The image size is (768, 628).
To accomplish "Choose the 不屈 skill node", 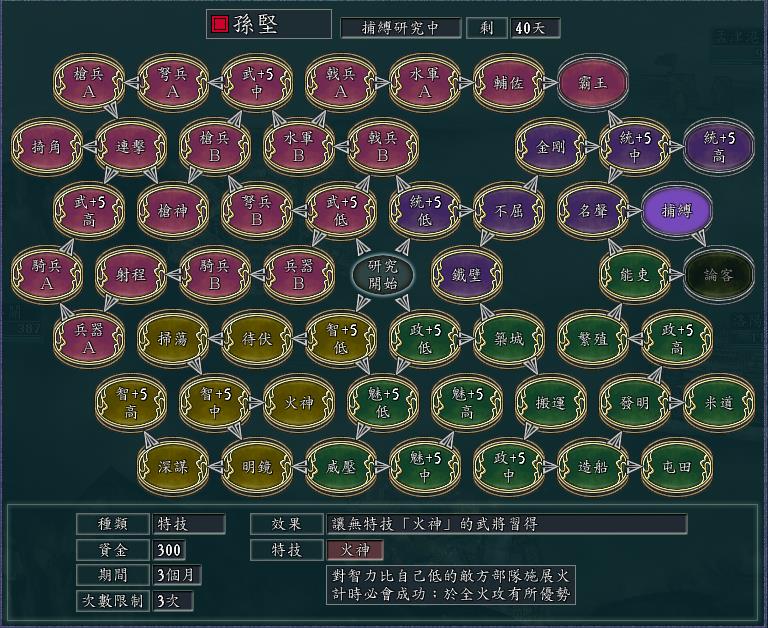I will pyautogui.click(x=509, y=211).
